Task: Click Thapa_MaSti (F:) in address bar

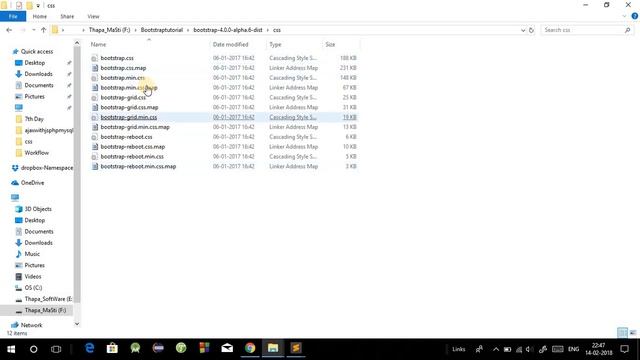Action: [x=109, y=30]
